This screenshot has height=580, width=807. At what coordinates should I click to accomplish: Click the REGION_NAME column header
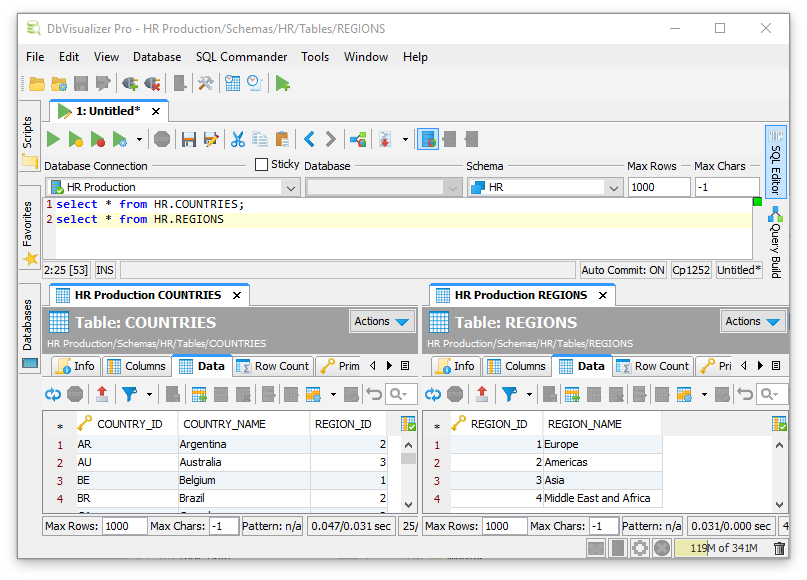(x=585, y=424)
